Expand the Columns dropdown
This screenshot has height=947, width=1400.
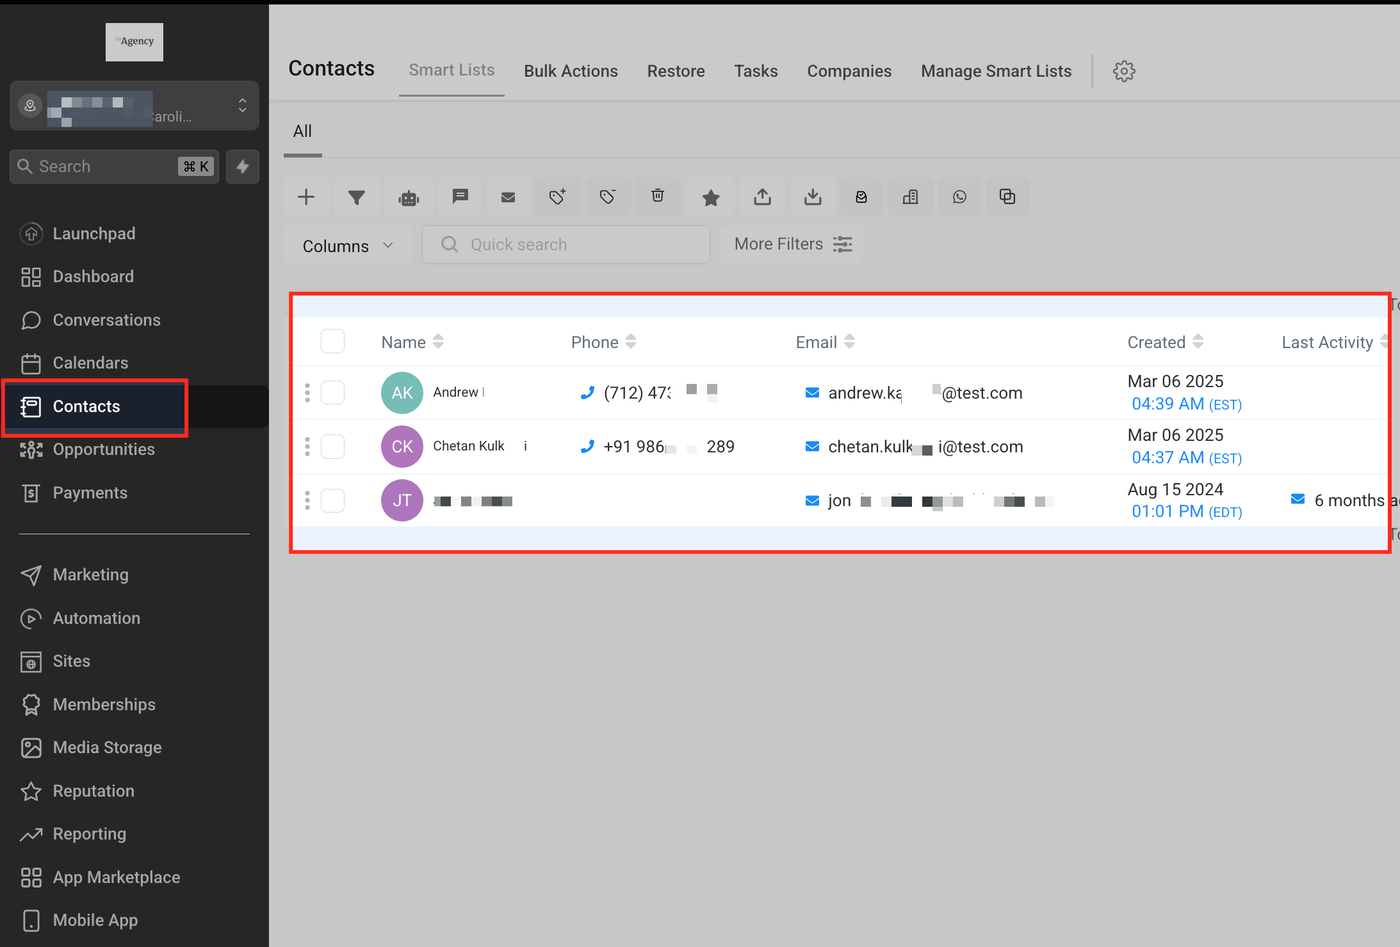pyautogui.click(x=347, y=246)
